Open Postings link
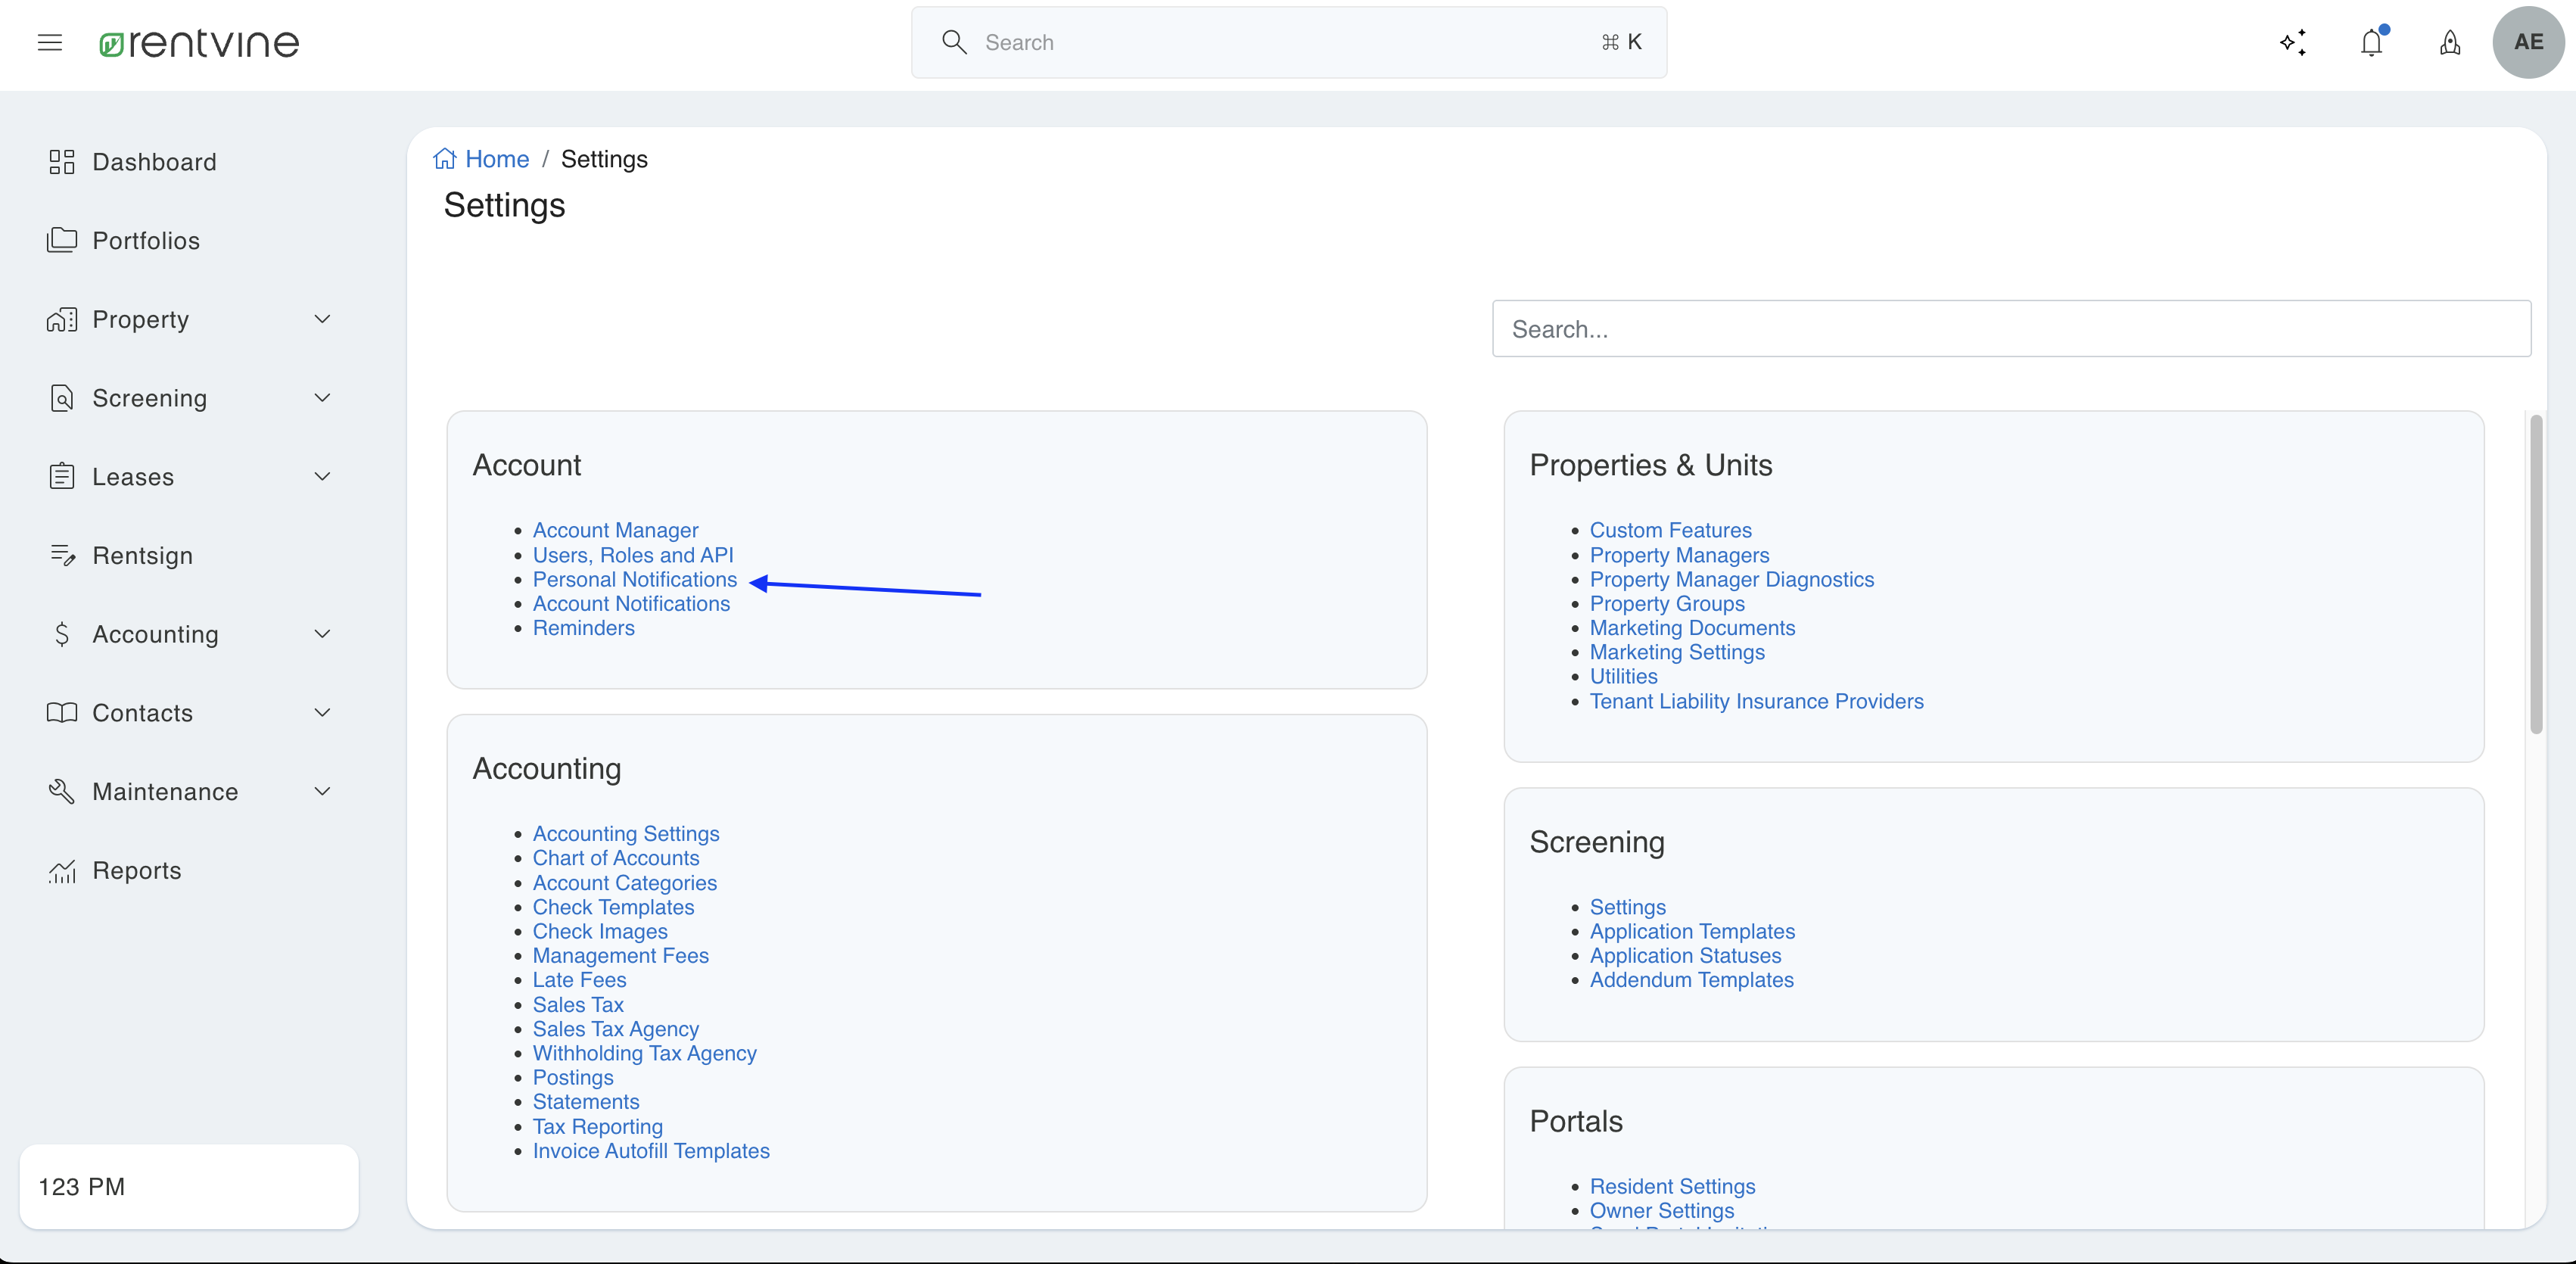 pos(573,1077)
